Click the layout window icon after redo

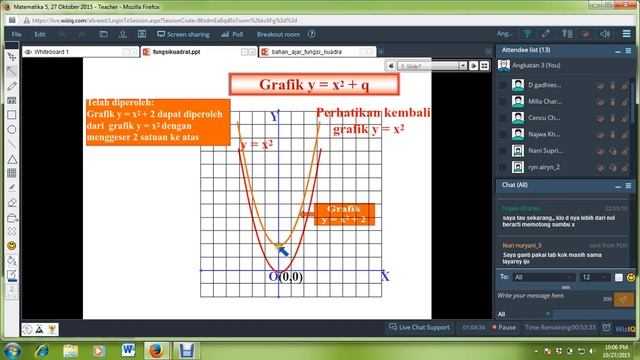pyautogui.click(x=103, y=34)
